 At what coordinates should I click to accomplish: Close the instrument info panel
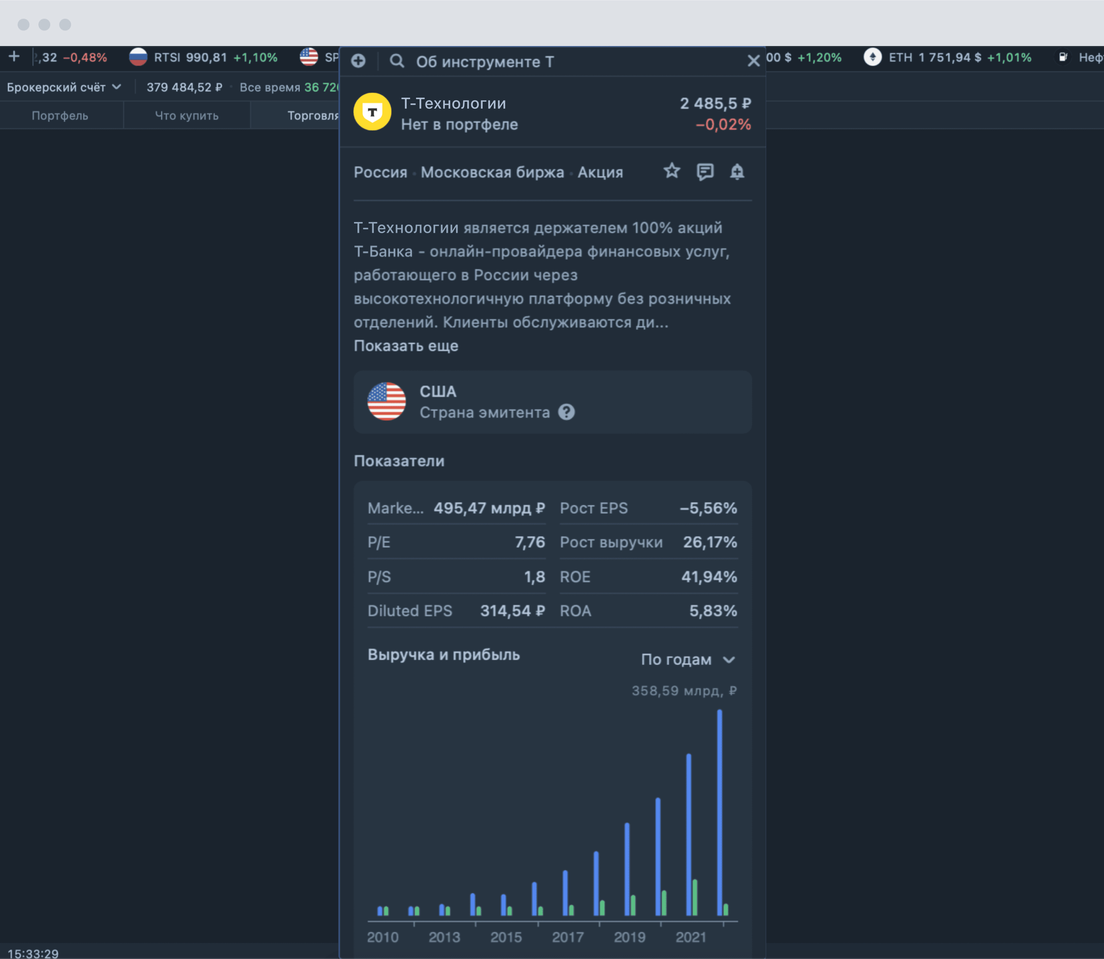753,61
